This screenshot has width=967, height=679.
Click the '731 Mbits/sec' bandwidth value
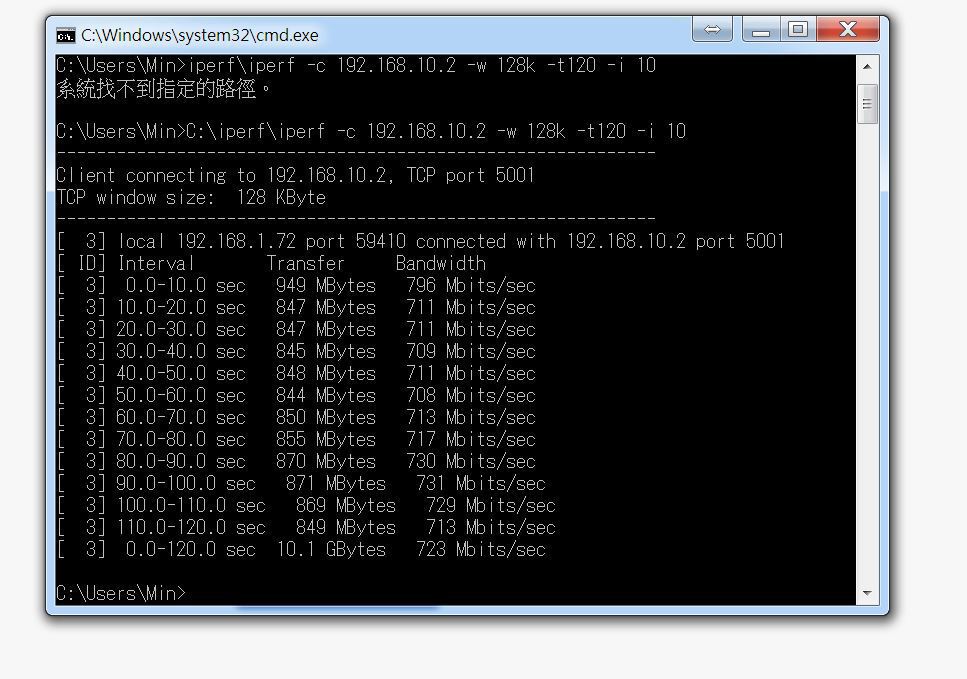480,484
